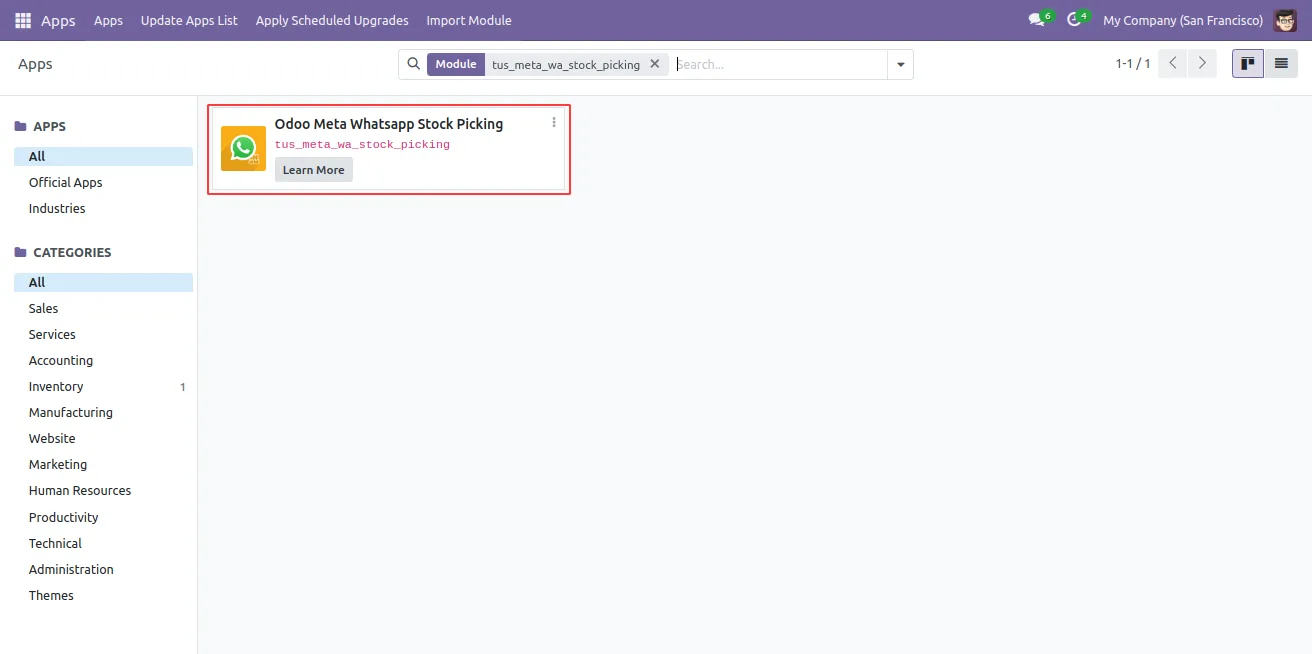The image size is (1312, 654).
Task: Open the Apps menu item
Action: point(108,20)
